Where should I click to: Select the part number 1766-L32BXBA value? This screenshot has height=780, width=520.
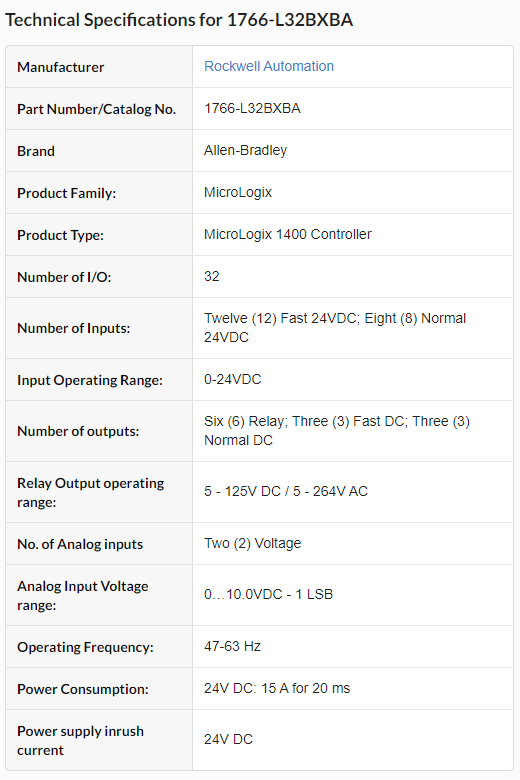pyautogui.click(x=252, y=108)
